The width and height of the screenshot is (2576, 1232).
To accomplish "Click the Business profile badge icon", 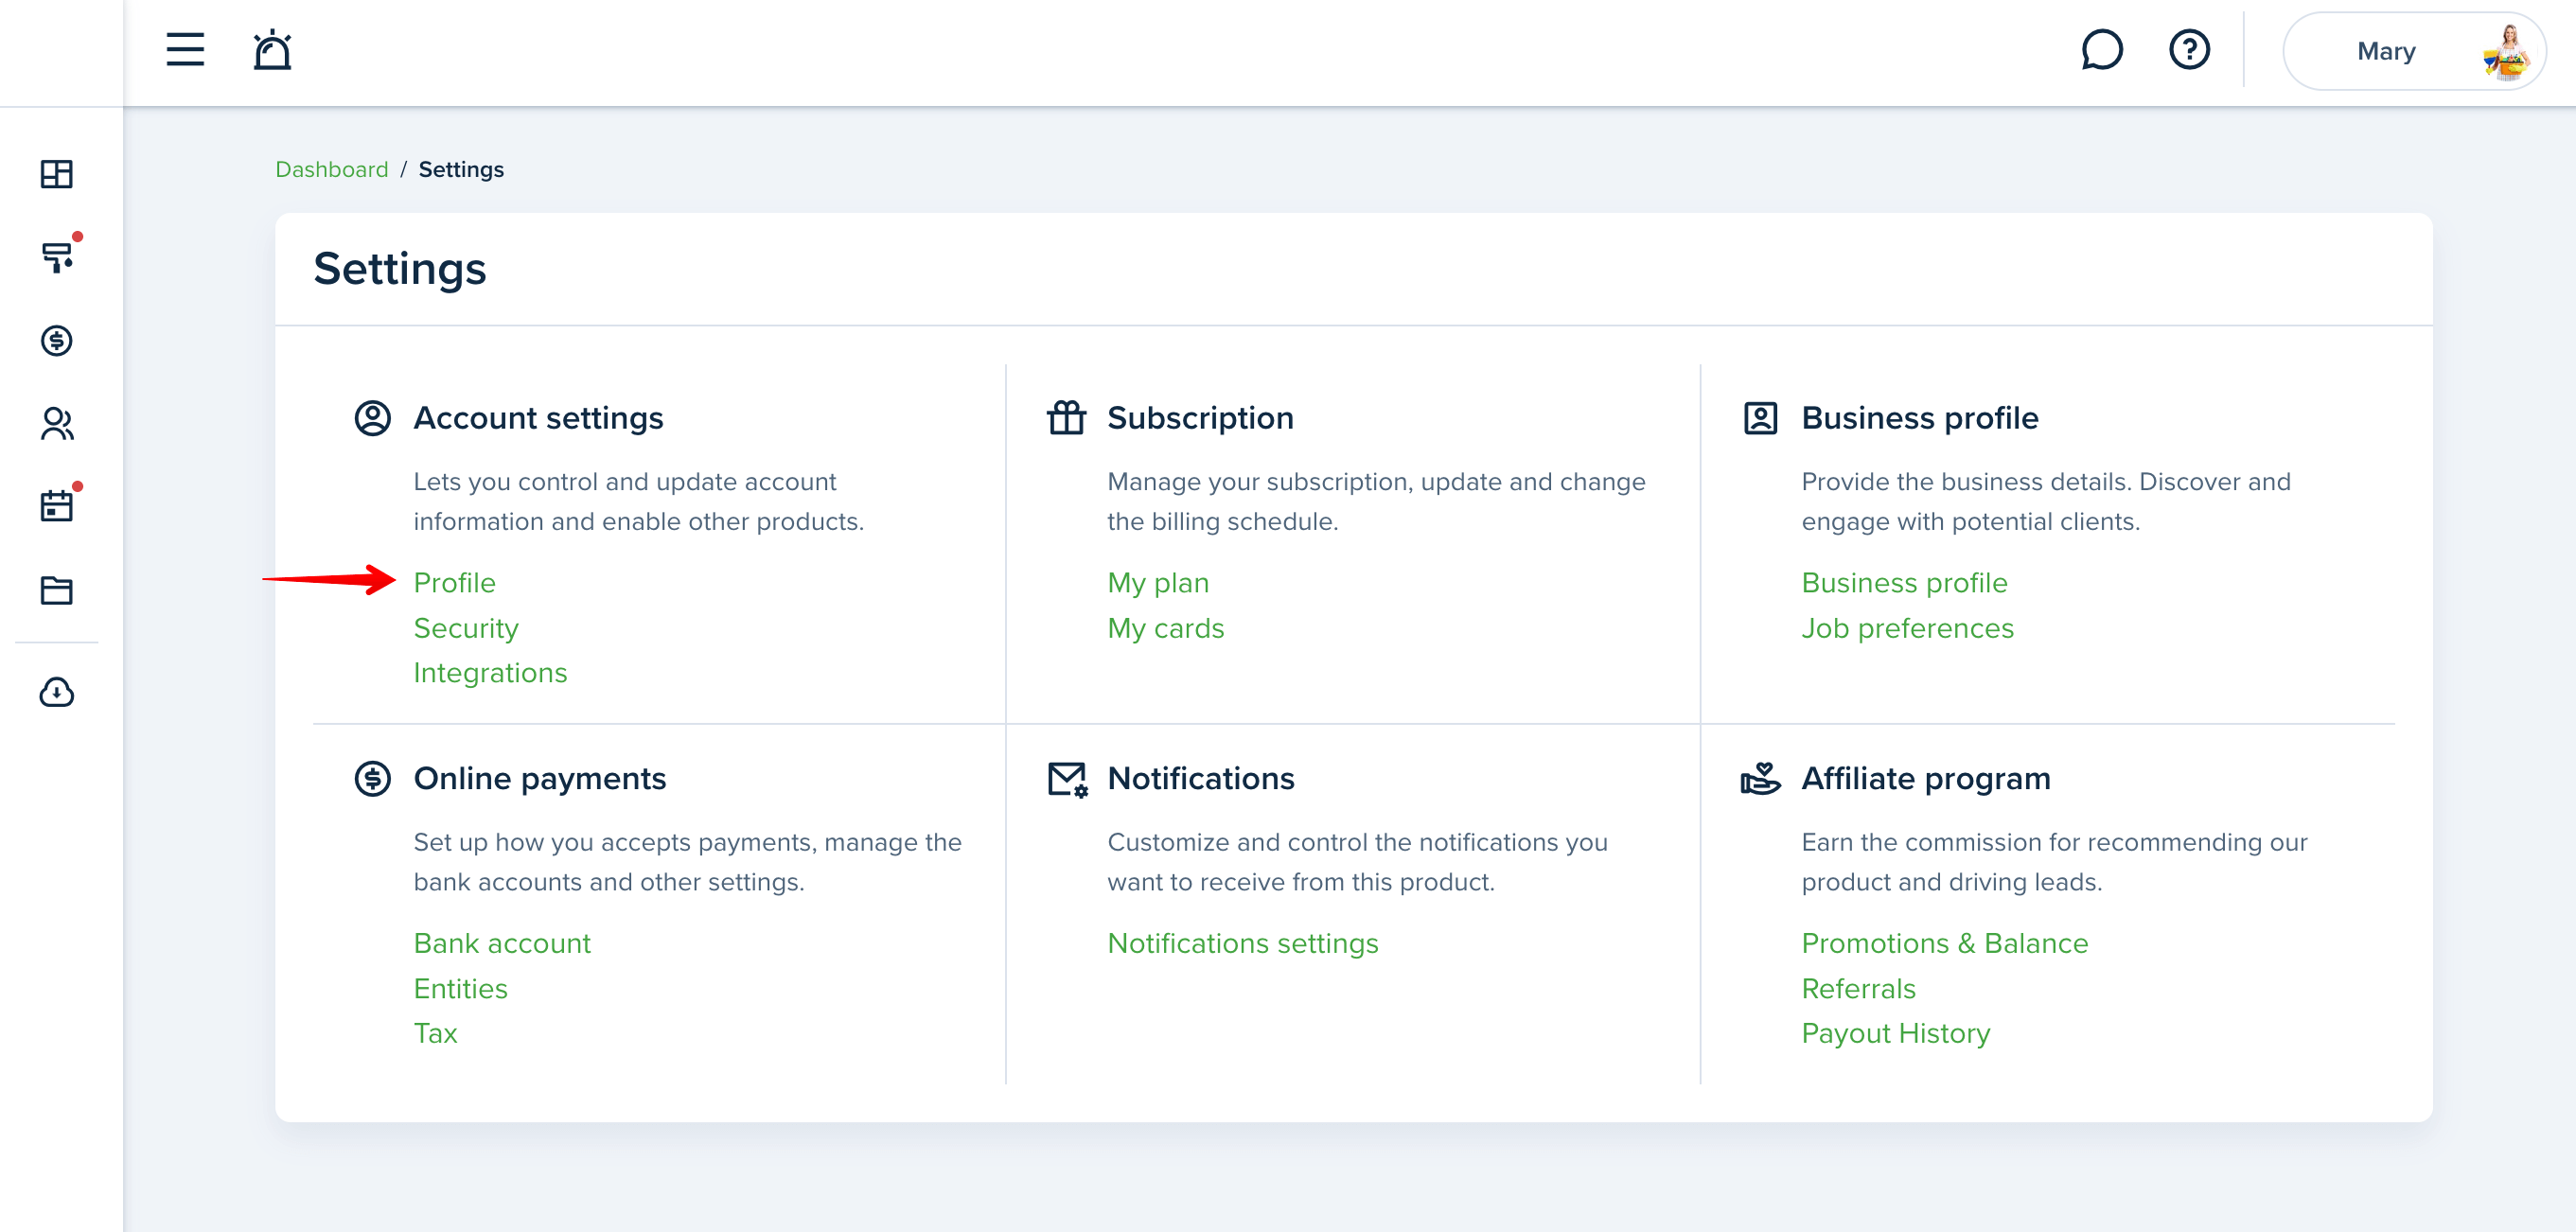I will point(1760,418).
